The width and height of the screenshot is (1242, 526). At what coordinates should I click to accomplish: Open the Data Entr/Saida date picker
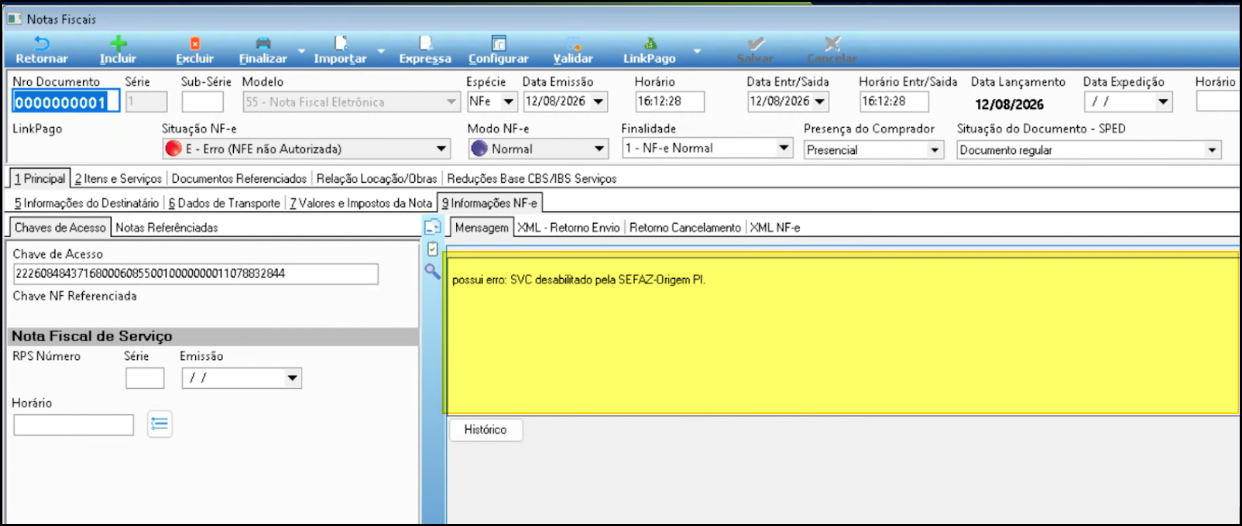pyautogui.click(x=821, y=101)
